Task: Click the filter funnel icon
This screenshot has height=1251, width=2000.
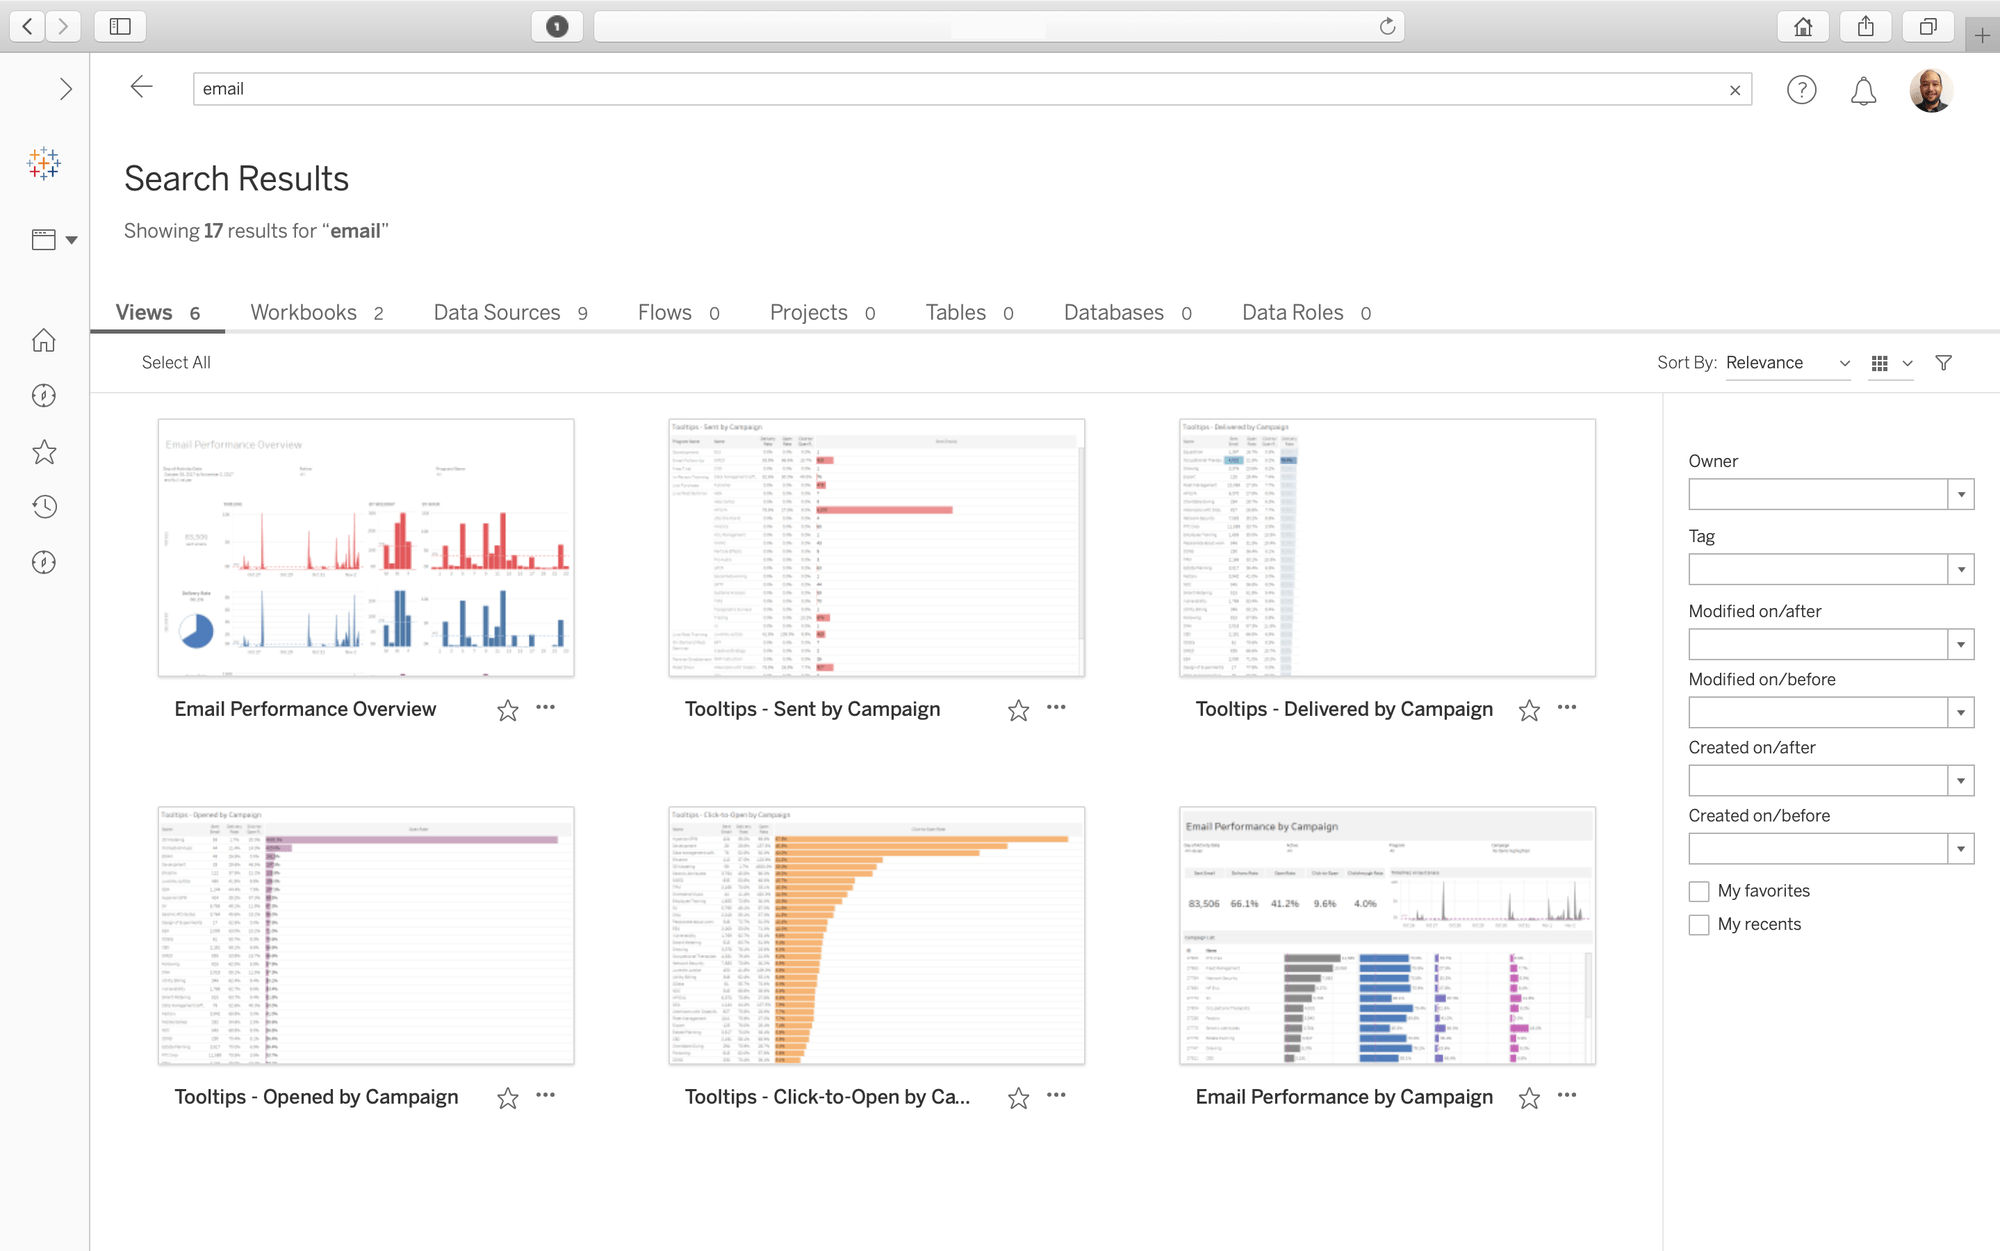Action: [1943, 363]
